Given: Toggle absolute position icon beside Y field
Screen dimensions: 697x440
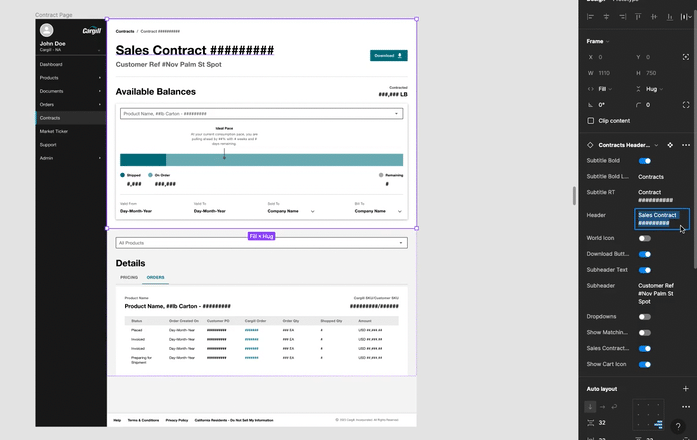Looking at the screenshot, I should tap(686, 57).
